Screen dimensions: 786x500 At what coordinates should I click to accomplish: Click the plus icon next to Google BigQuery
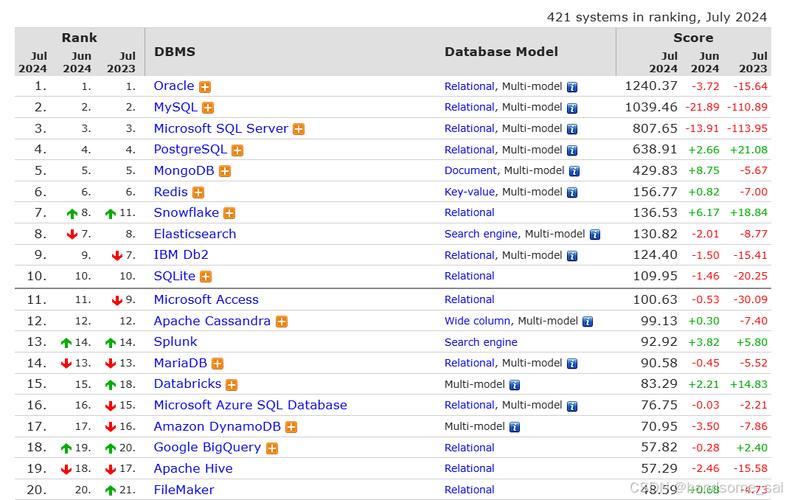(272, 448)
